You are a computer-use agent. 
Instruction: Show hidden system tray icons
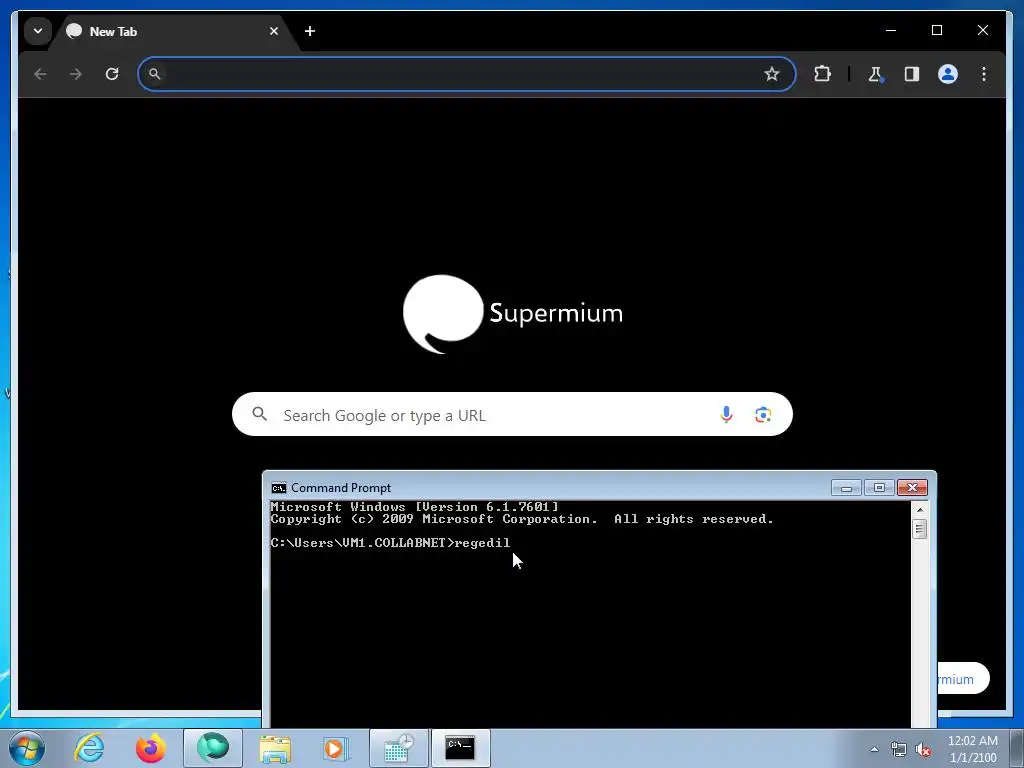(874, 749)
